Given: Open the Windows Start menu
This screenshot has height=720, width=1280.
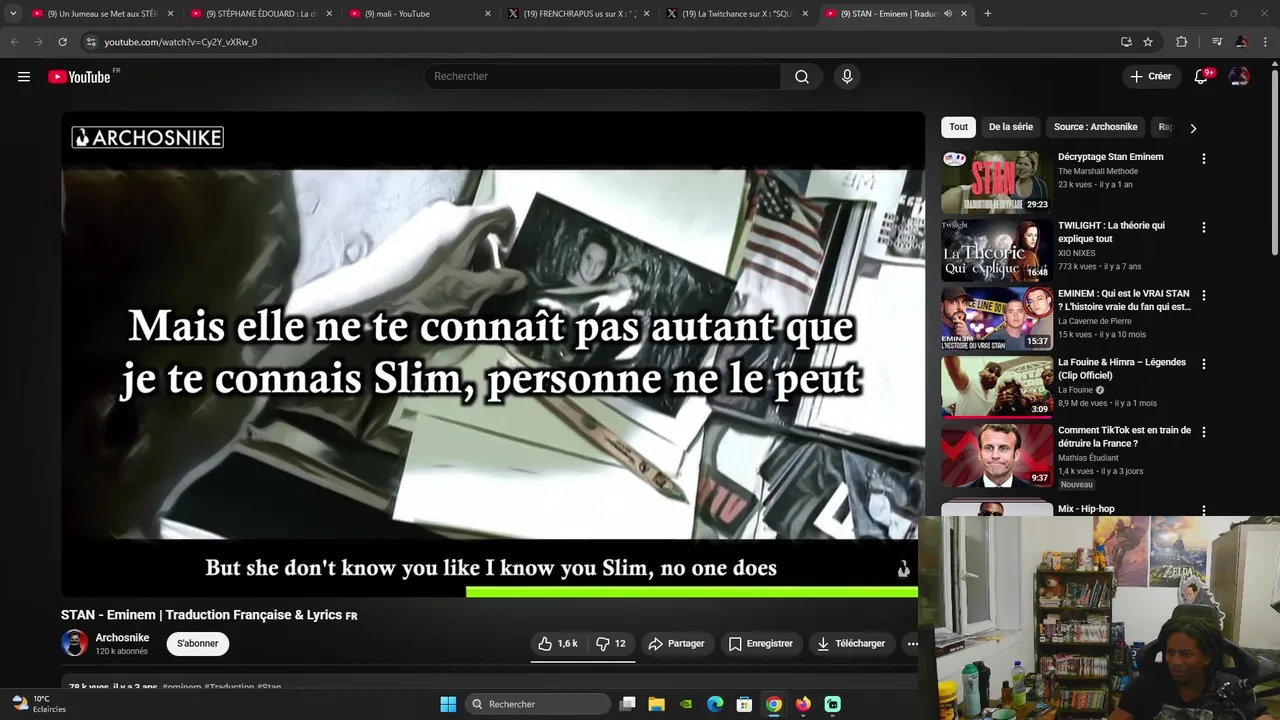Looking at the screenshot, I should [x=448, y=704].
